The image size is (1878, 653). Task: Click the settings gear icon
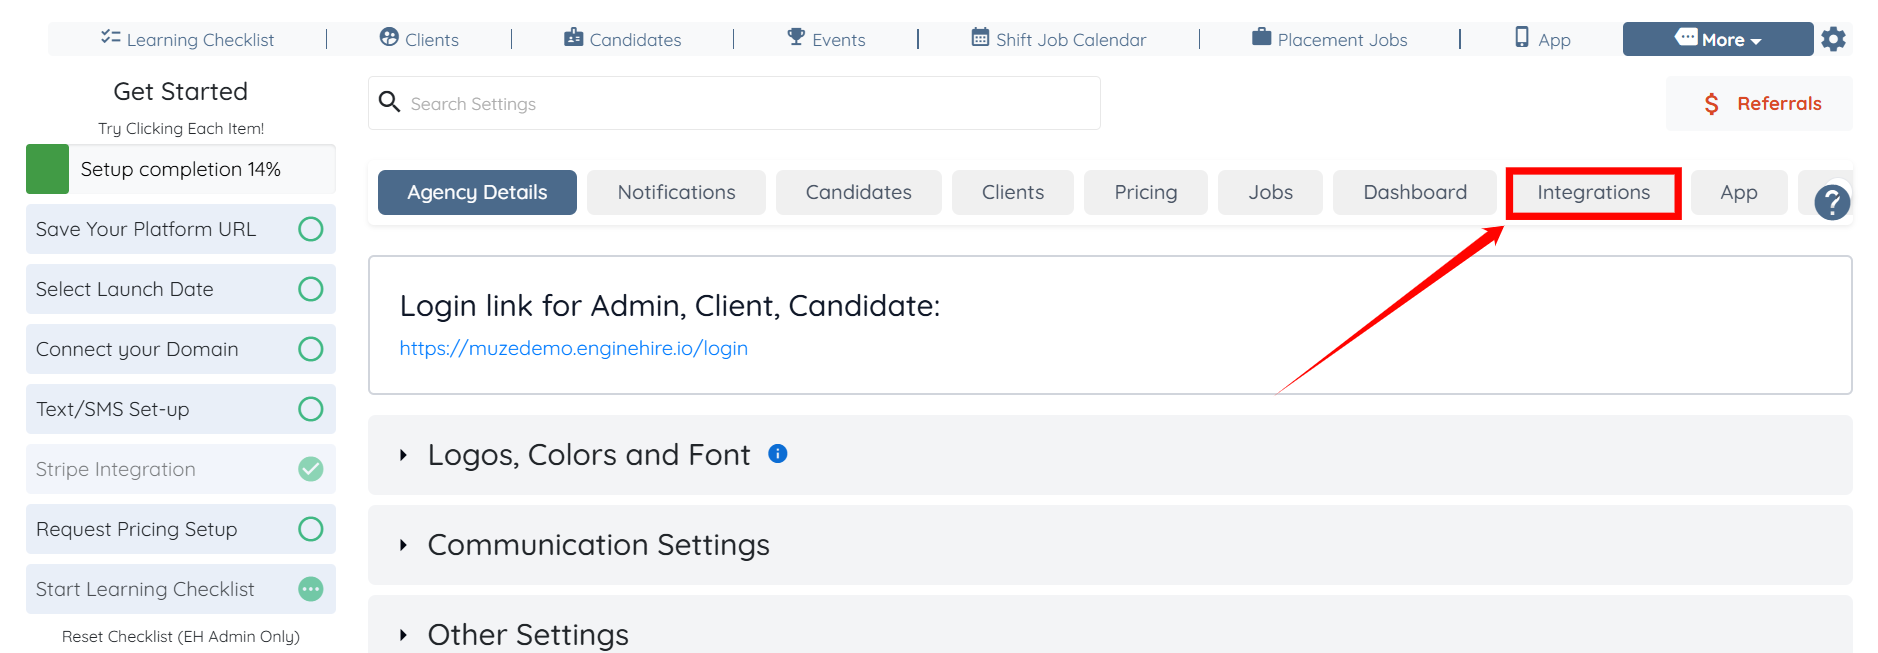1833,39
